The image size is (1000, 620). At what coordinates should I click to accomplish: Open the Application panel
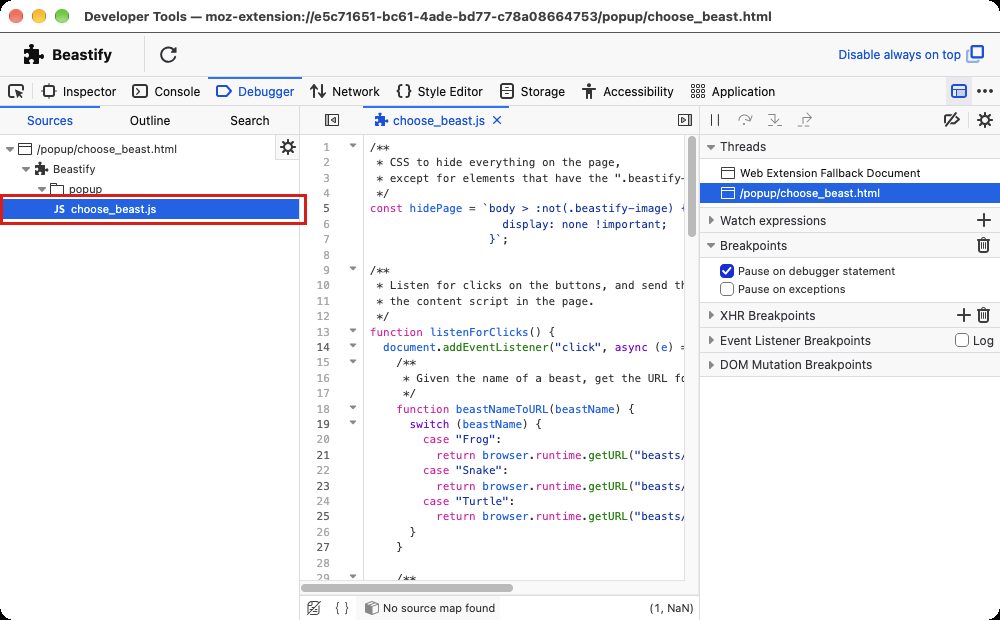(733, 91)
